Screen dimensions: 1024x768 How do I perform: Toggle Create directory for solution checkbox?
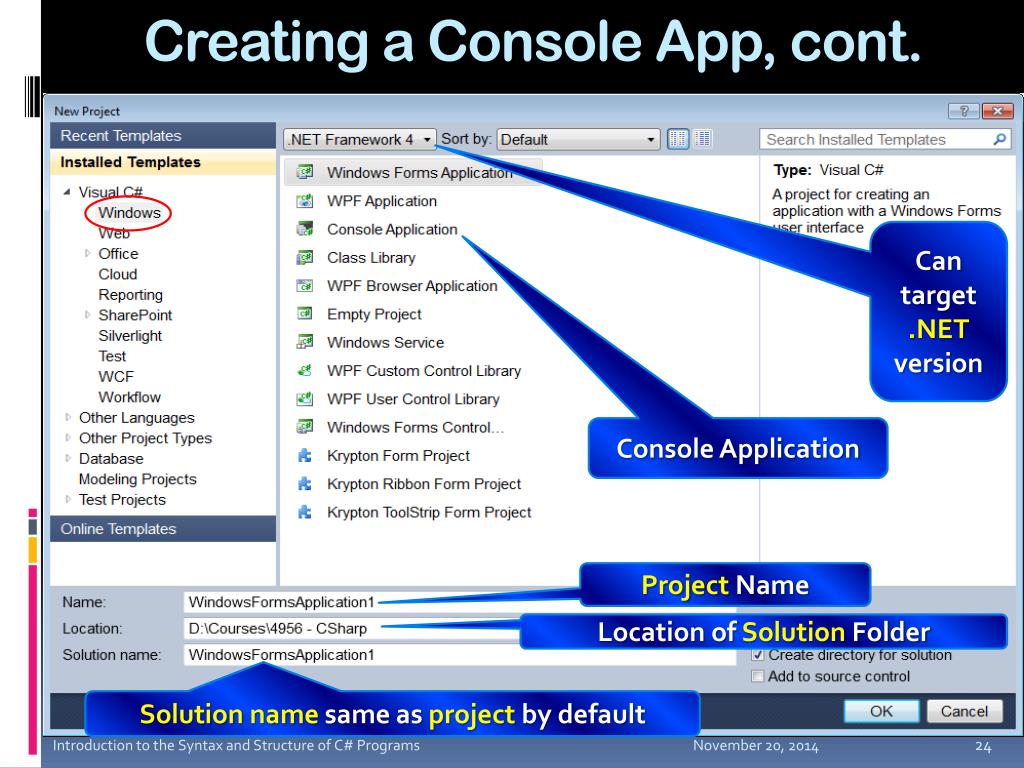pyautogui.click(x=758, y=654)
